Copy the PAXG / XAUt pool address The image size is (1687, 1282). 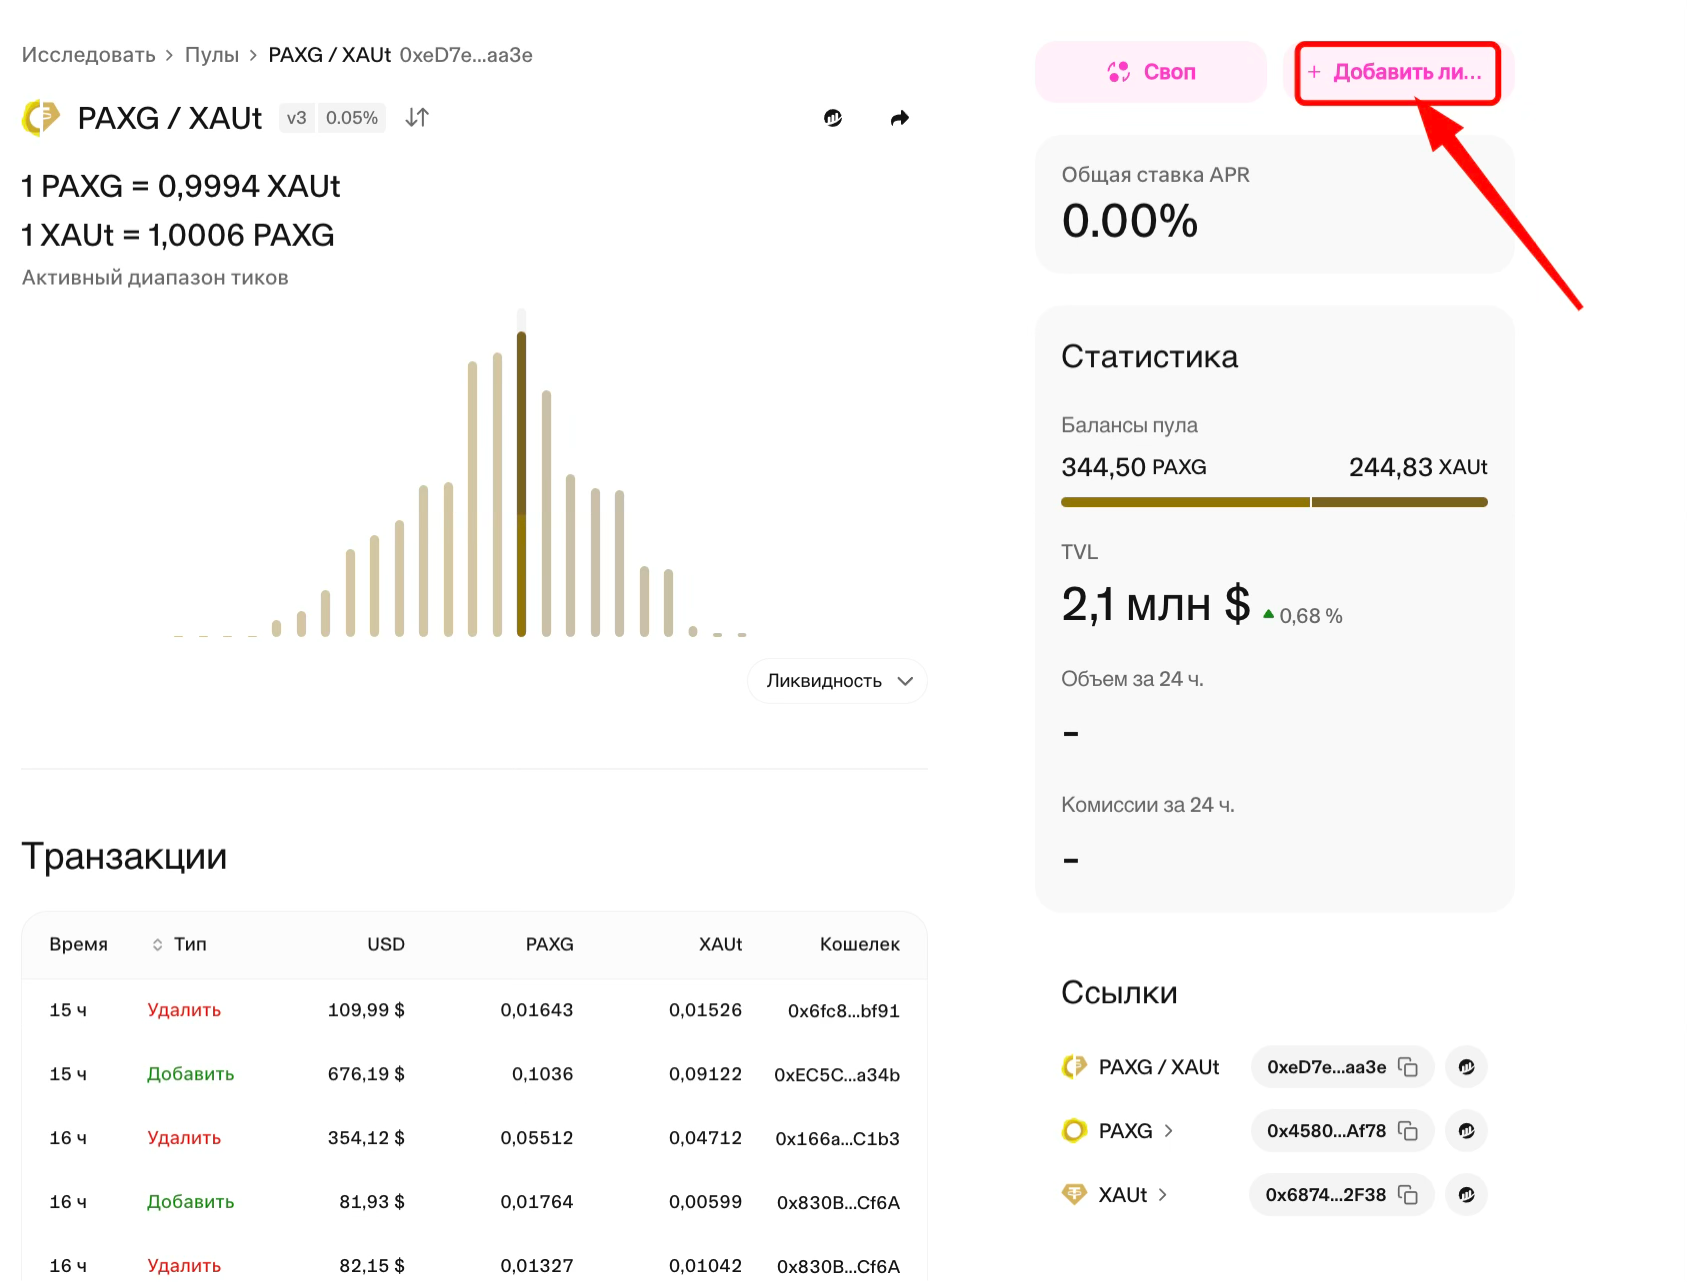point(1408,1067)
